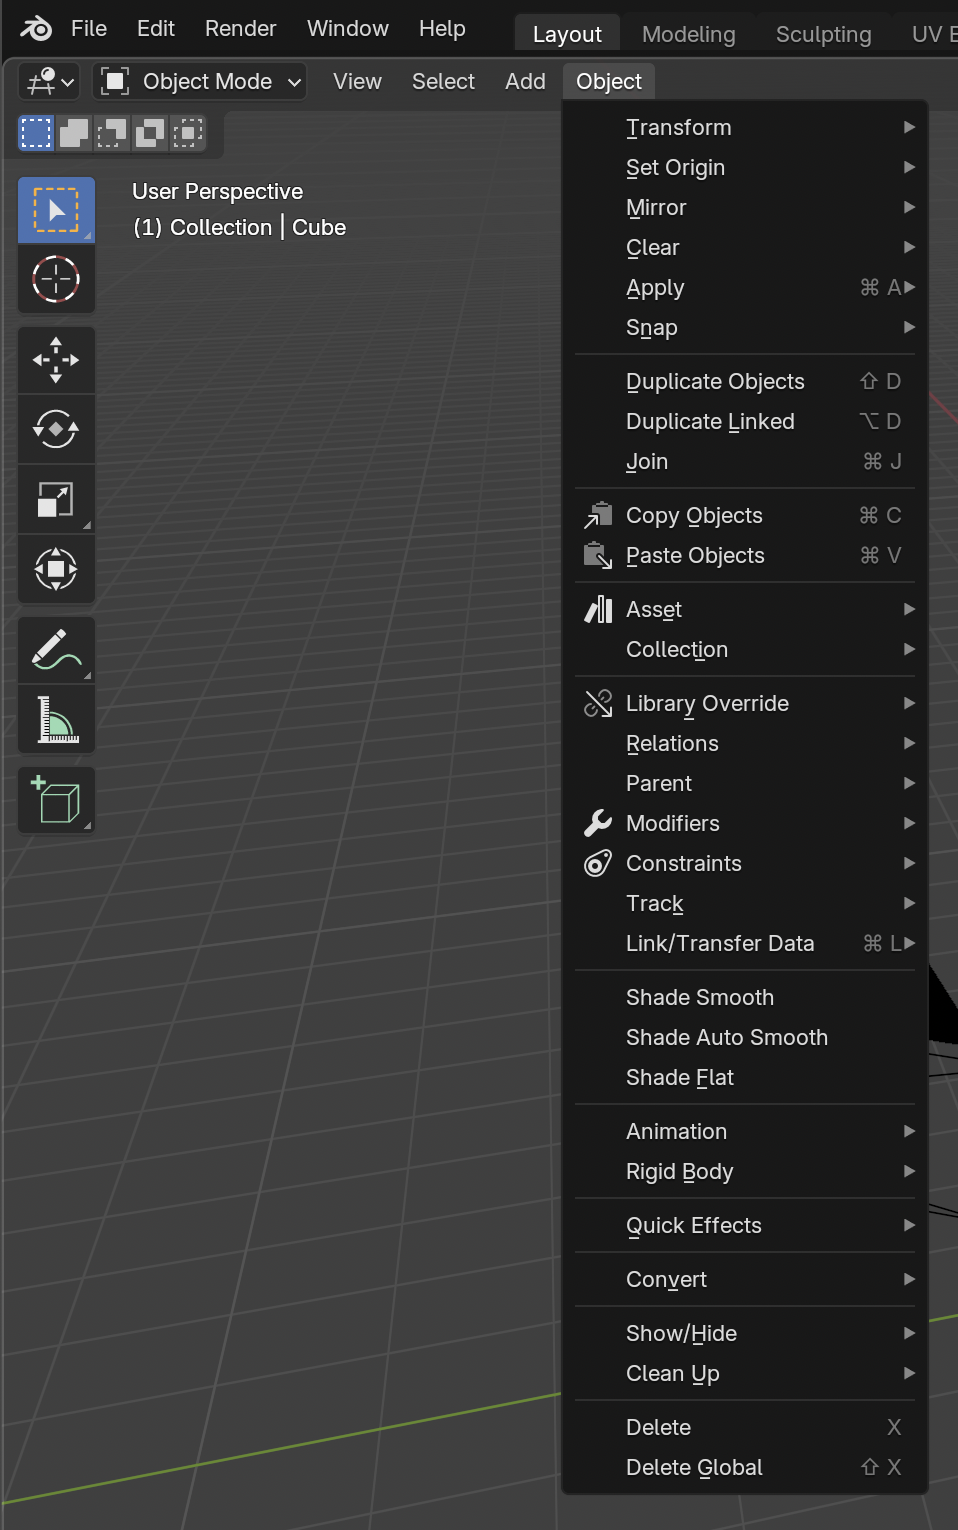Choose Join from the Object menu

(x=745, y=461)
